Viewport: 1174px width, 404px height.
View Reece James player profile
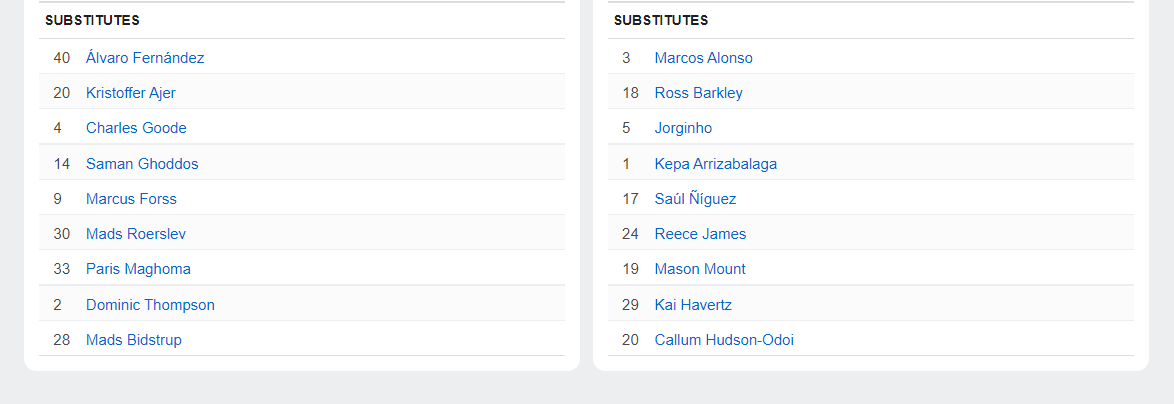point(700,234)
